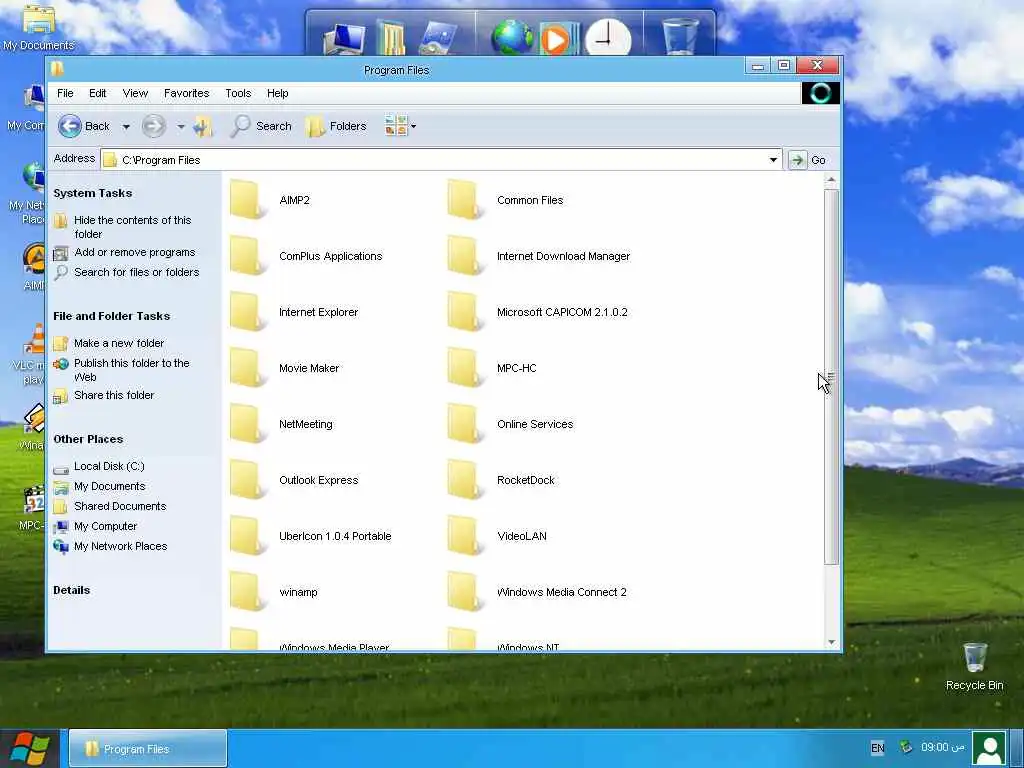
Task: Collapse the System Tasks section header
Action: coord(93,193)
